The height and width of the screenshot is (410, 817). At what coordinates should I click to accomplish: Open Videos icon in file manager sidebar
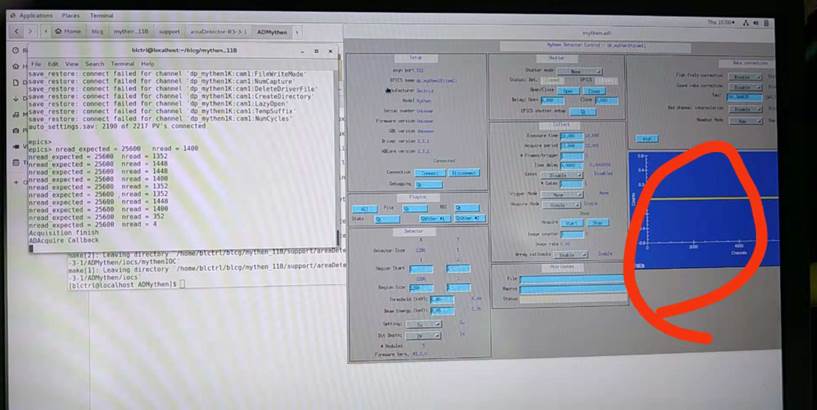coord(16,146)
